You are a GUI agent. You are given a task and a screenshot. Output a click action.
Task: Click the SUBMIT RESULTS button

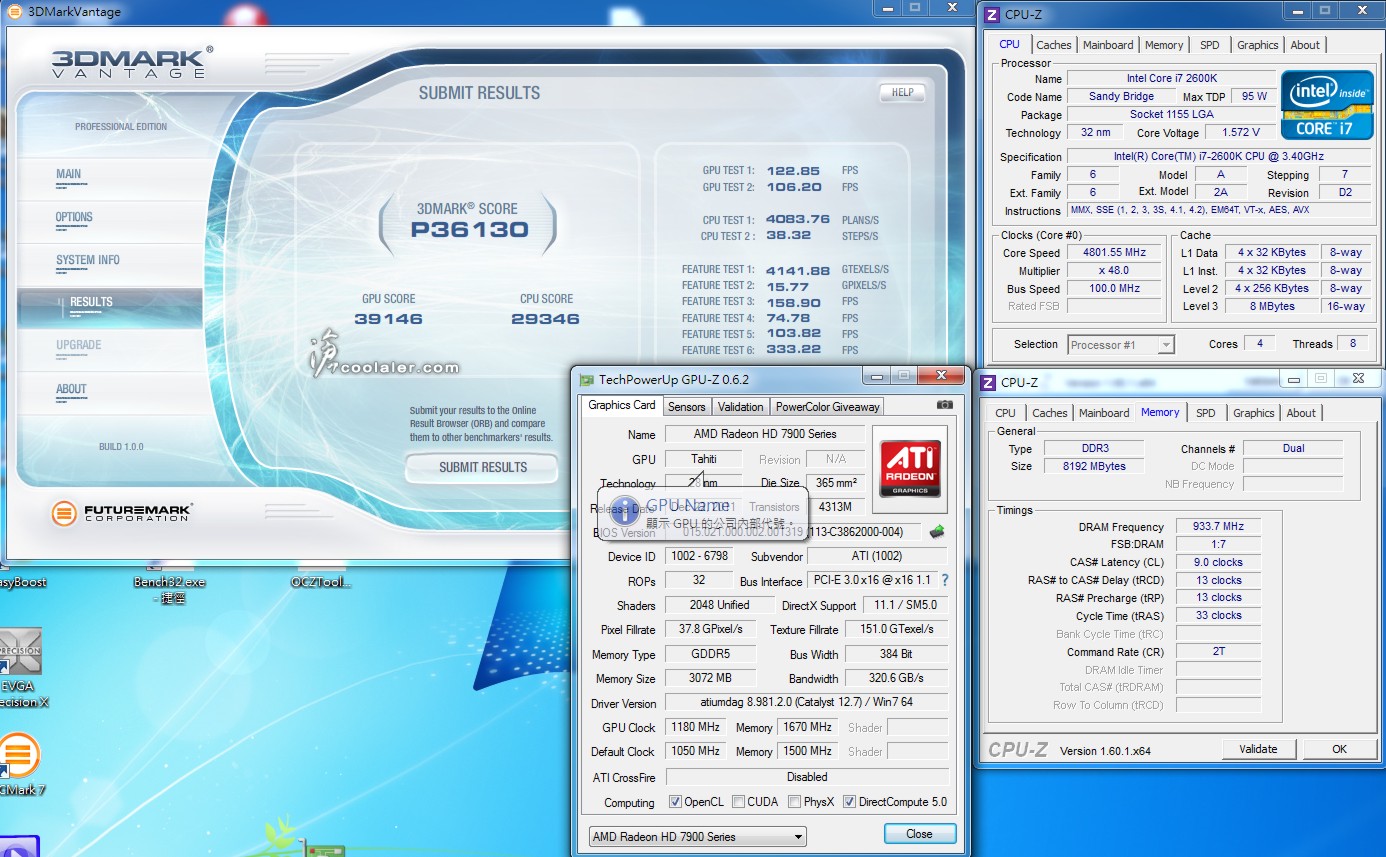(483, 467)
